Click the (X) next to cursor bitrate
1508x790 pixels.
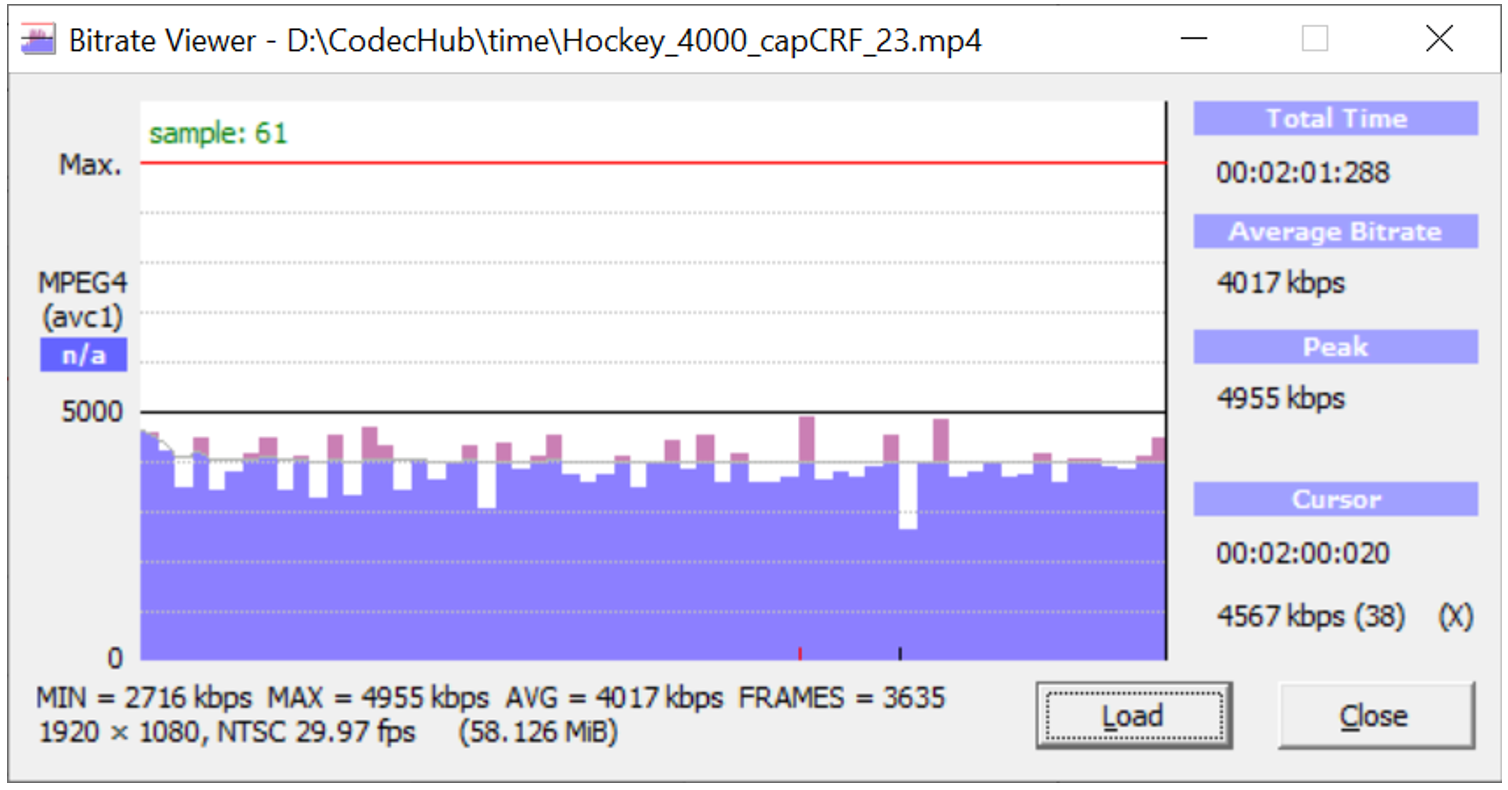[x=1456, y=617]
